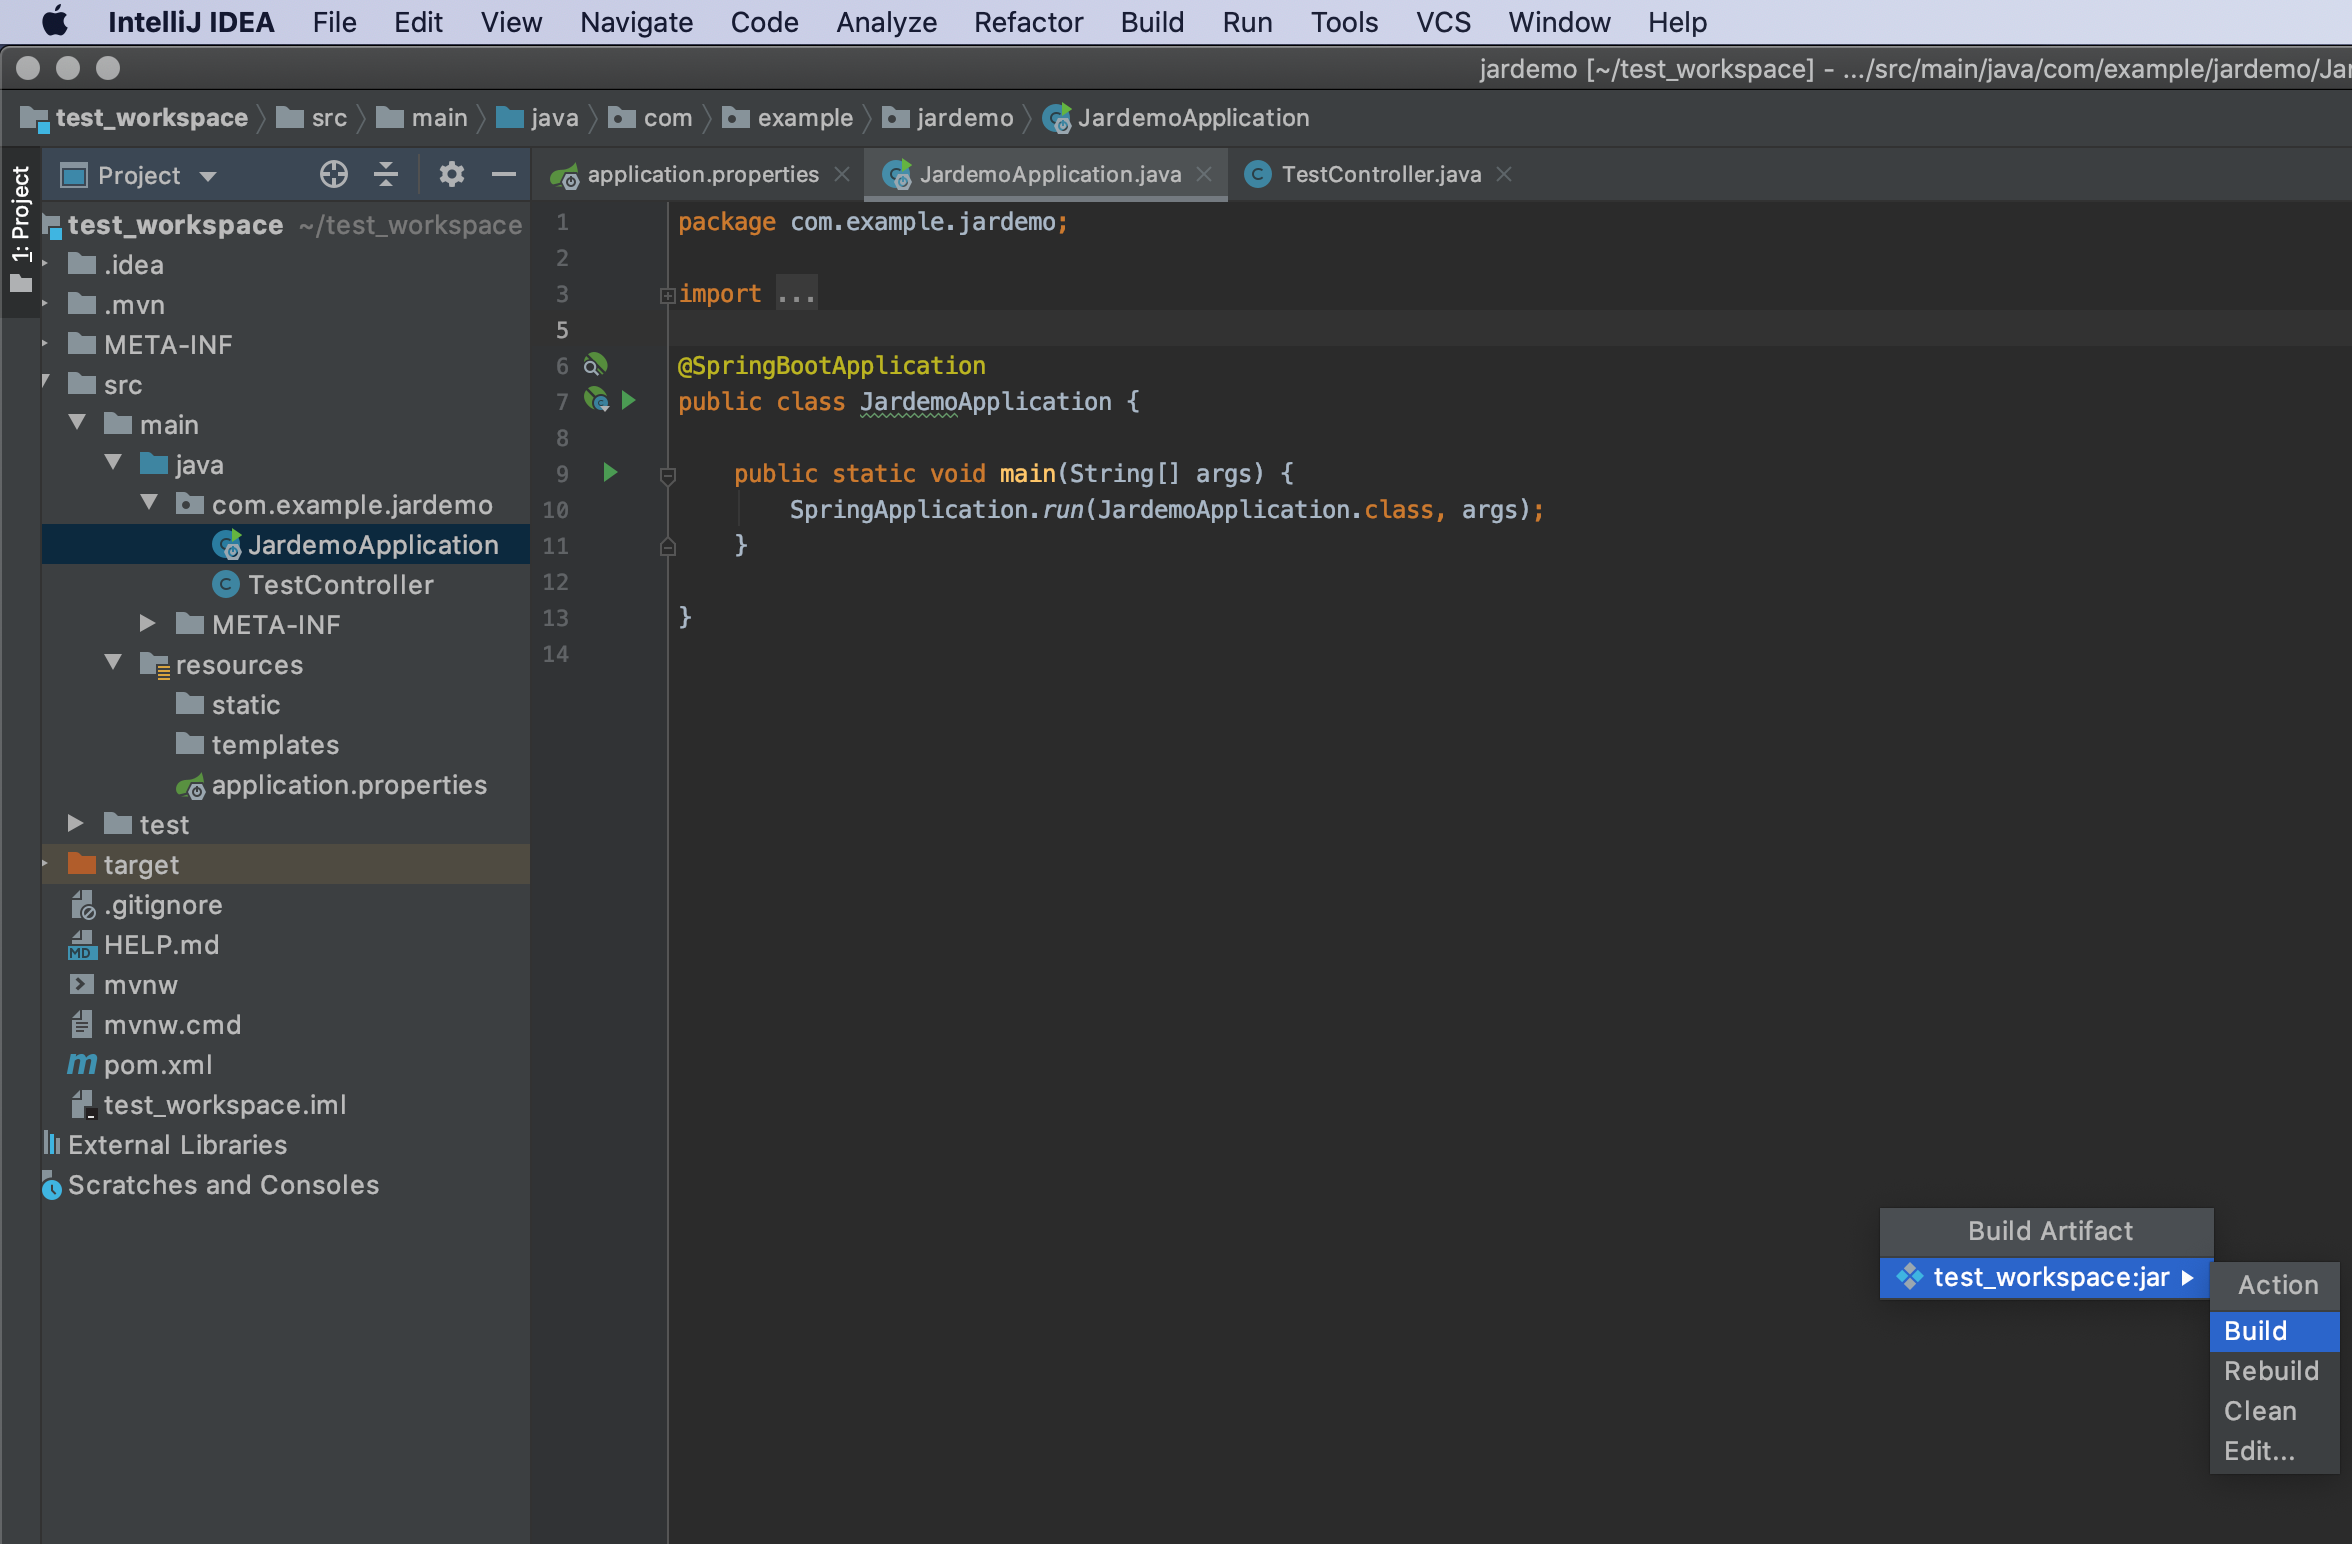Open the Build menu
Screen dimensions: 2352x1544
click(1152, 22)
